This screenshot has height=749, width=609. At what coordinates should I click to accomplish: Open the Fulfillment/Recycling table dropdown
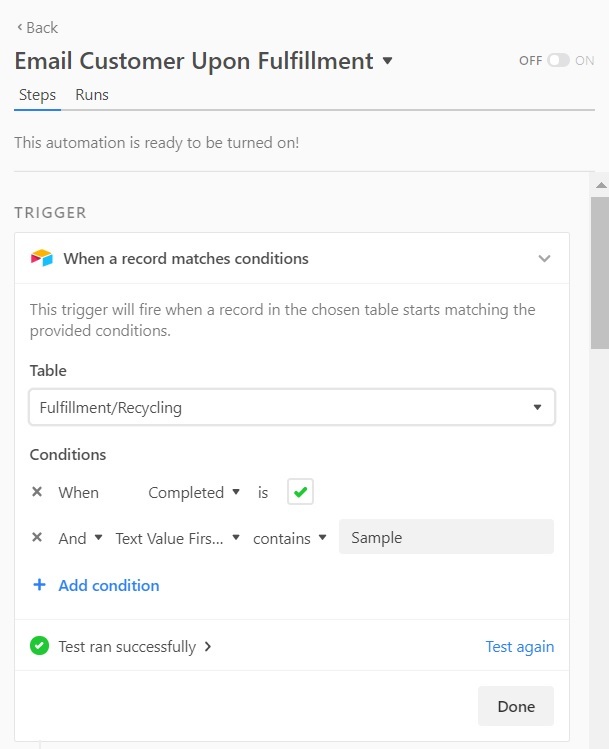tap(292, 407)
